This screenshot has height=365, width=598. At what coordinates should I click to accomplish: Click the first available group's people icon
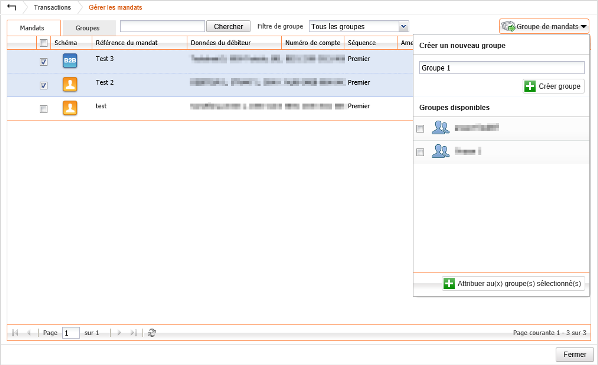pos(440,127)
